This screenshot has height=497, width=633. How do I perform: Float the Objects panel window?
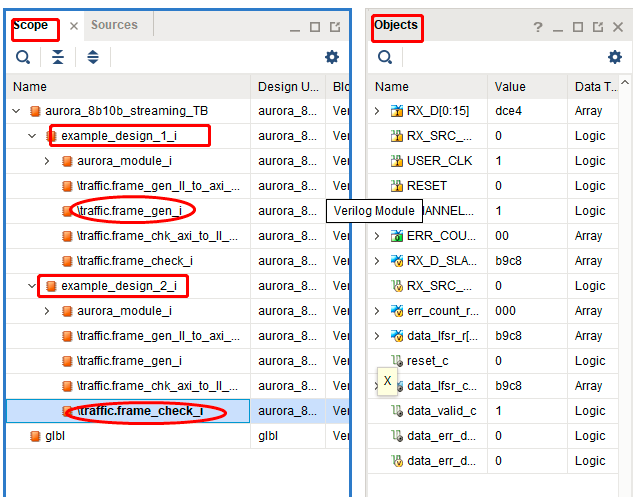598,27
